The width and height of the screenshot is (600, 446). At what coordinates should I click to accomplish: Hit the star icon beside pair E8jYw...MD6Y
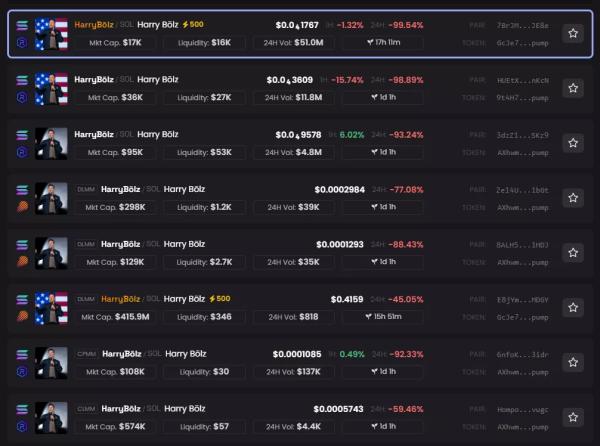572,308
